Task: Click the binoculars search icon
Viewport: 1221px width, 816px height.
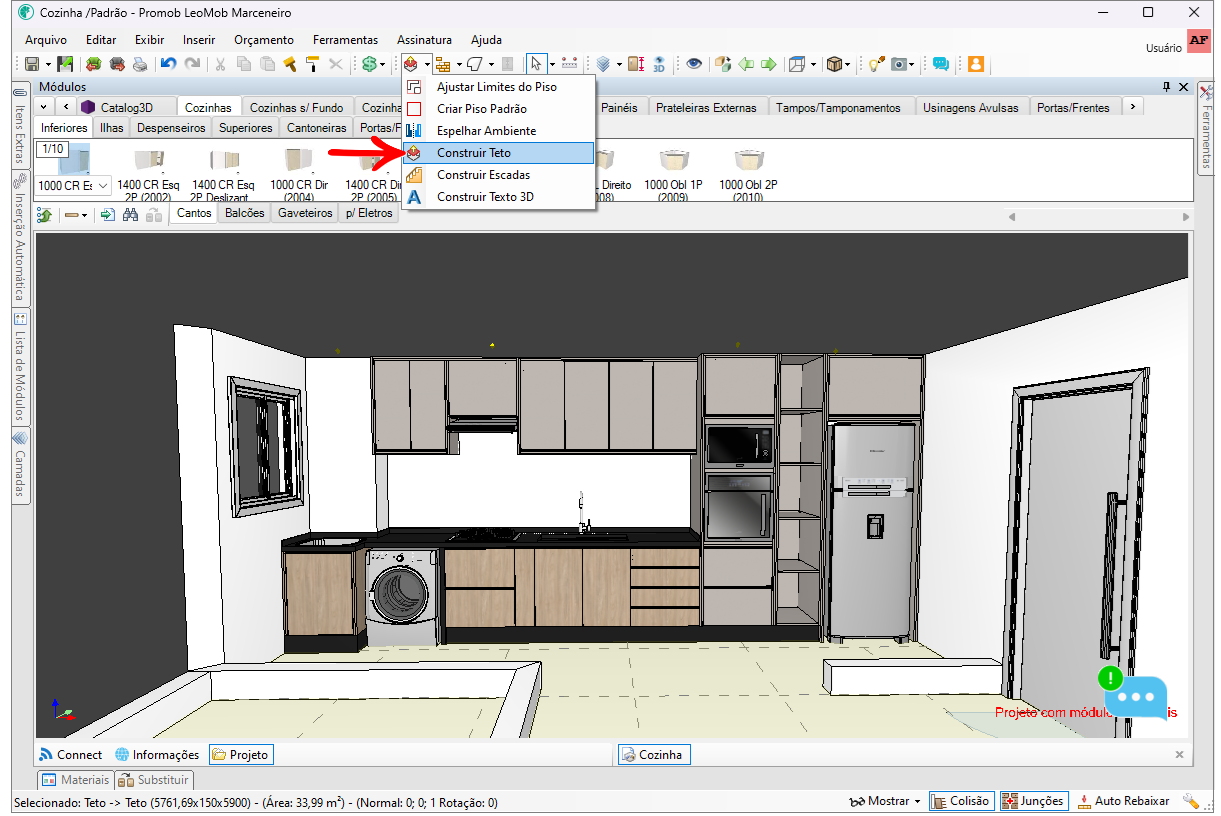Action: [130, 214]
